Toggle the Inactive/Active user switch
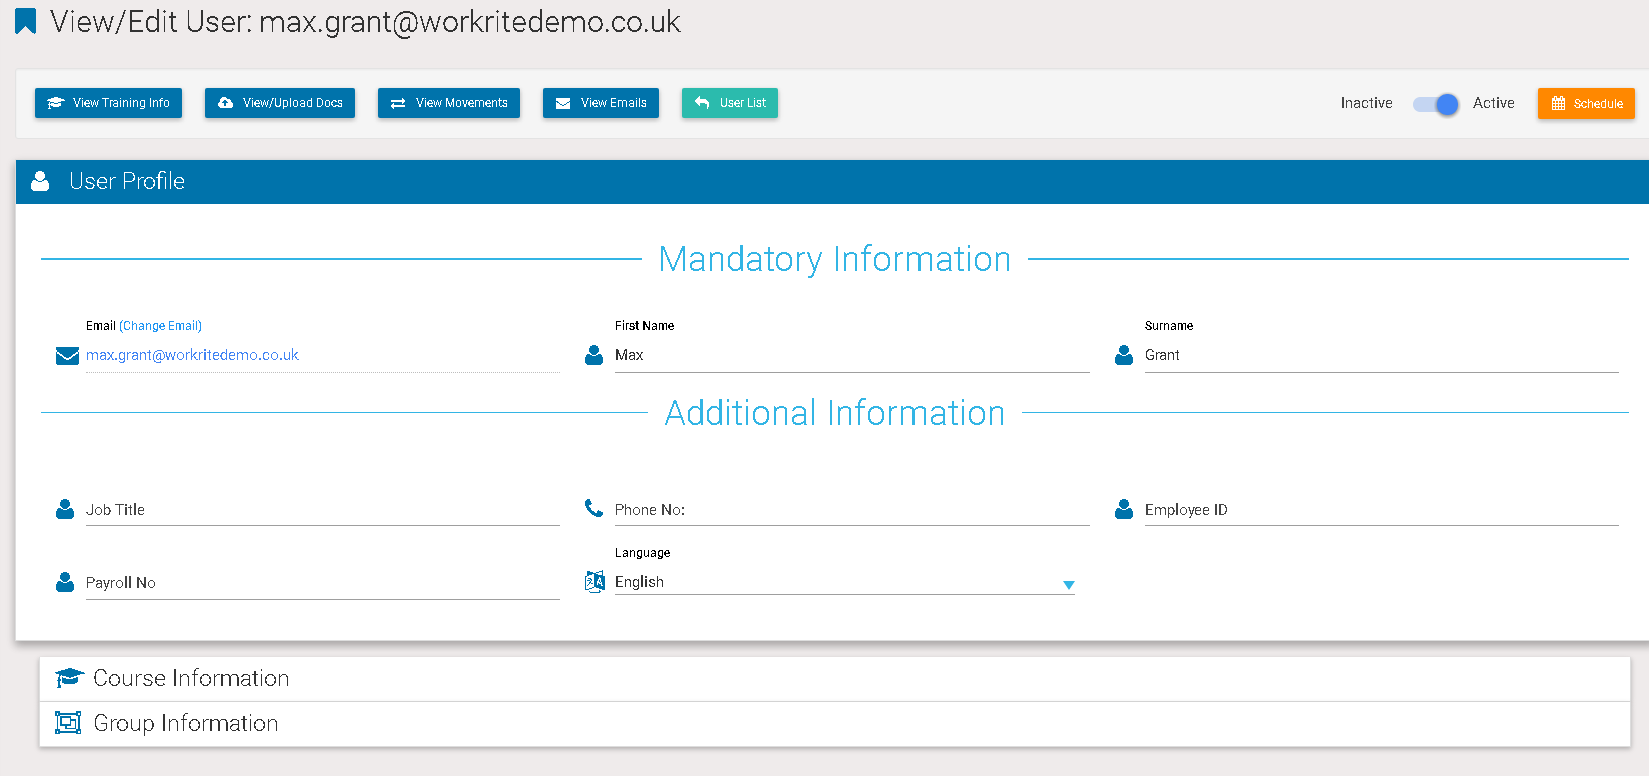 pos(1435,103)
